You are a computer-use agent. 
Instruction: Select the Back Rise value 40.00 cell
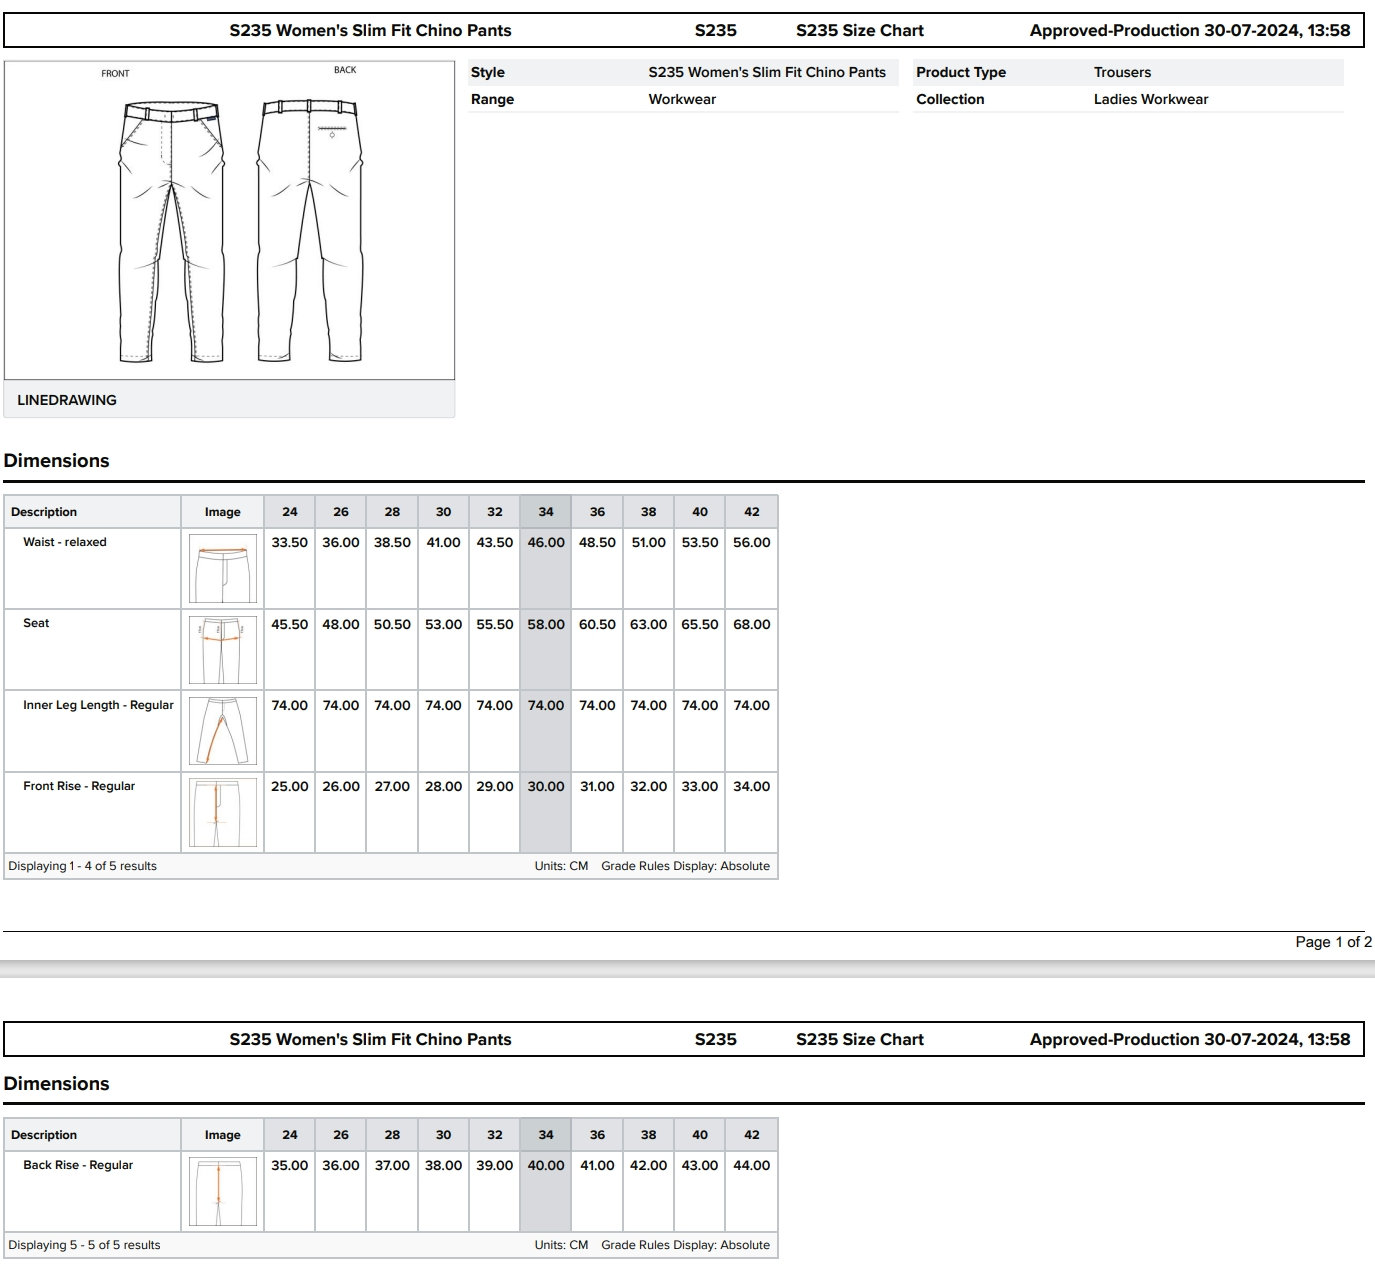(x=546, y=1166)
